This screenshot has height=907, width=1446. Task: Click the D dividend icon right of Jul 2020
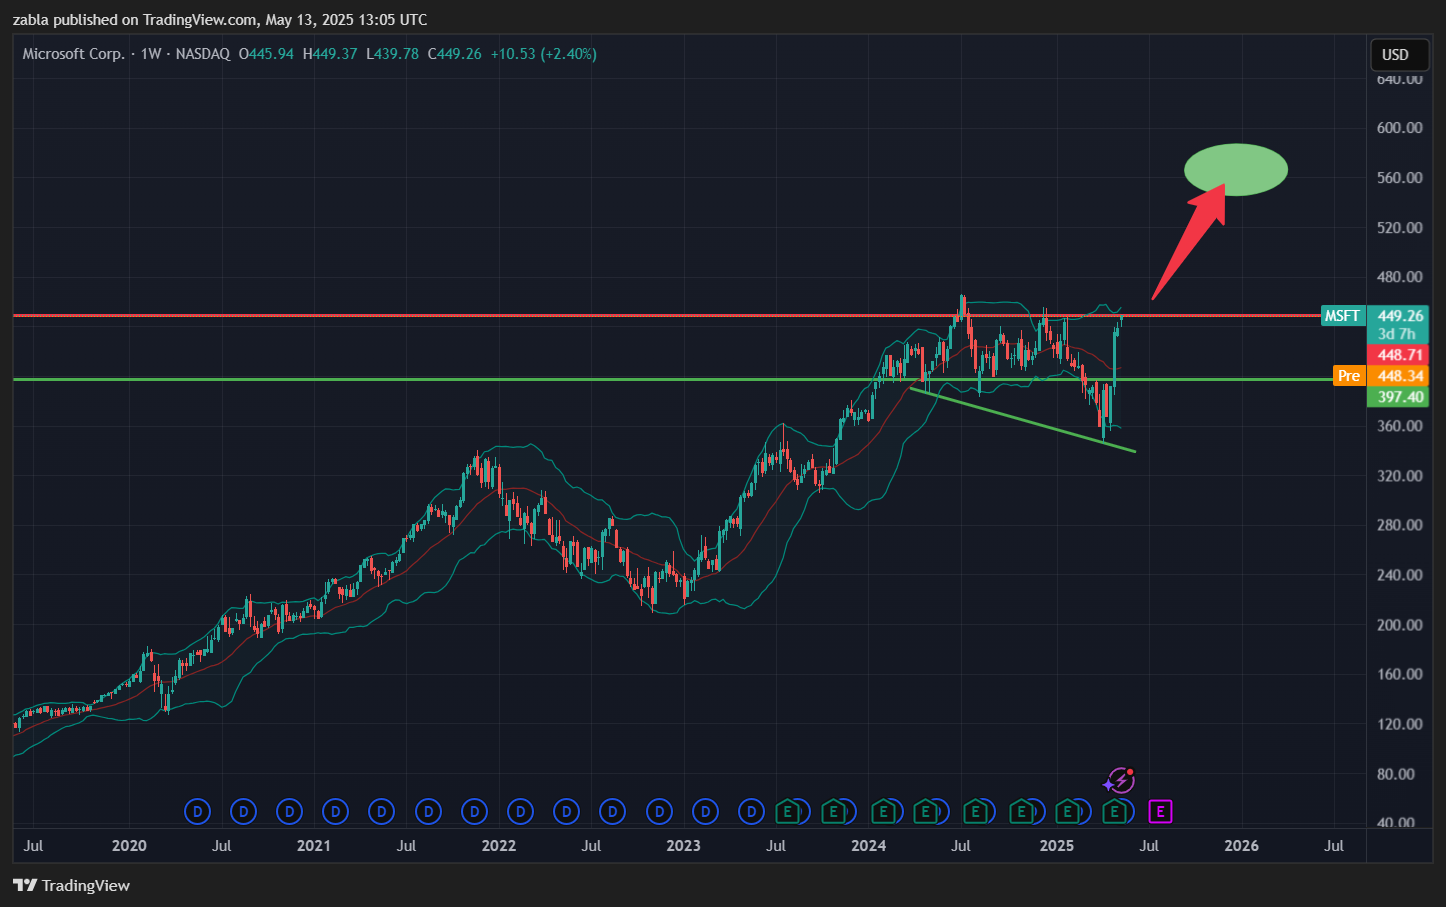coord(243,811)
